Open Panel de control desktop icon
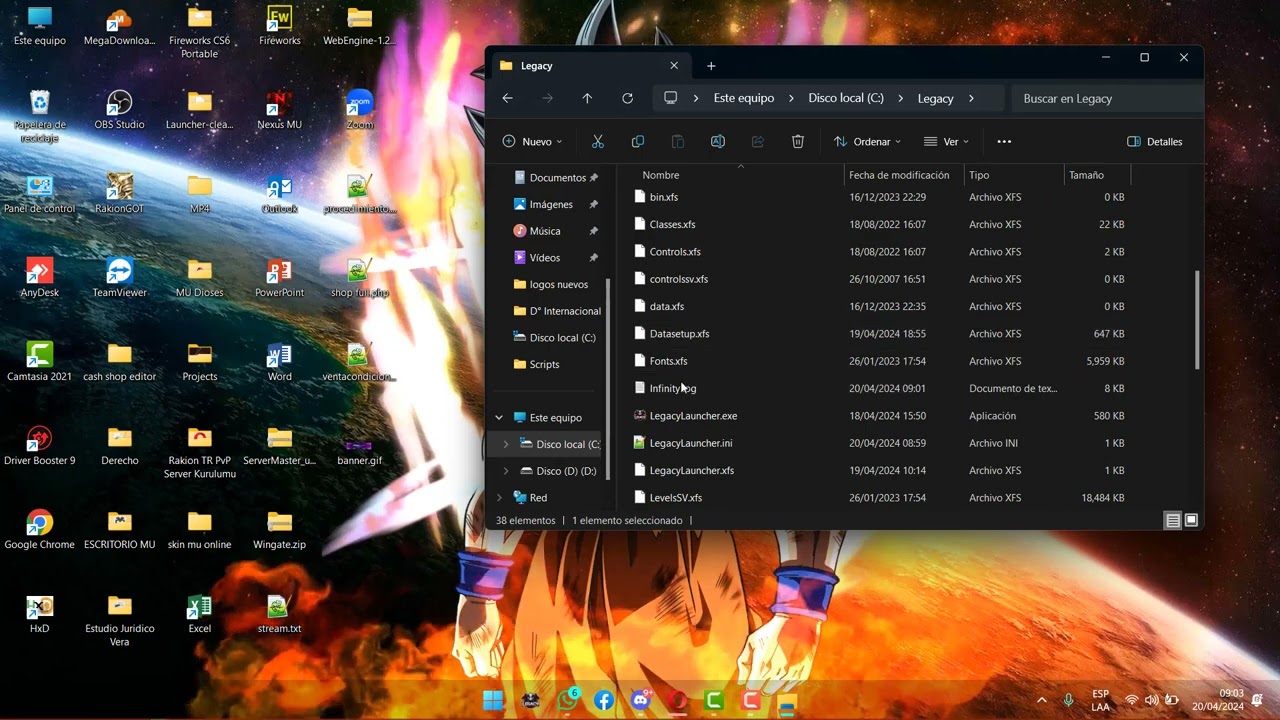Screen dimensions: 1280x720 pos(40,193)
